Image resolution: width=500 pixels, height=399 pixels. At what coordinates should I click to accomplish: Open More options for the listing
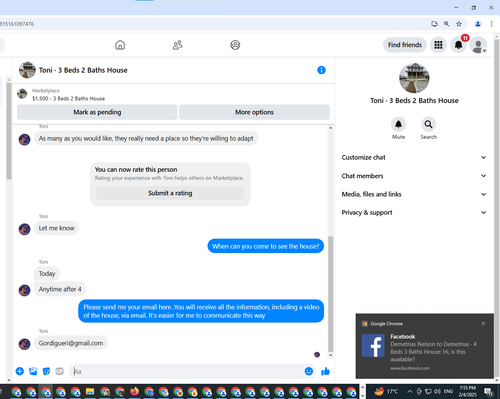coord(254,112)
